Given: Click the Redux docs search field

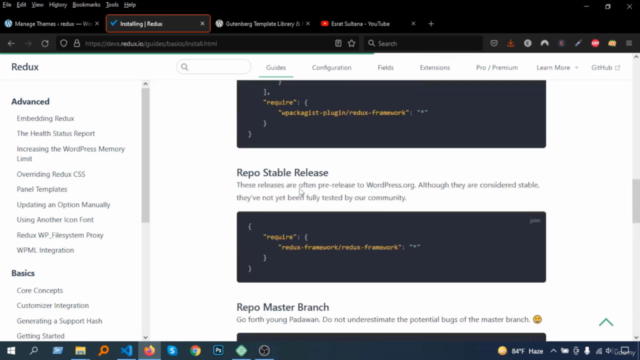Looking at the screenshot, I should click(213, 67).
